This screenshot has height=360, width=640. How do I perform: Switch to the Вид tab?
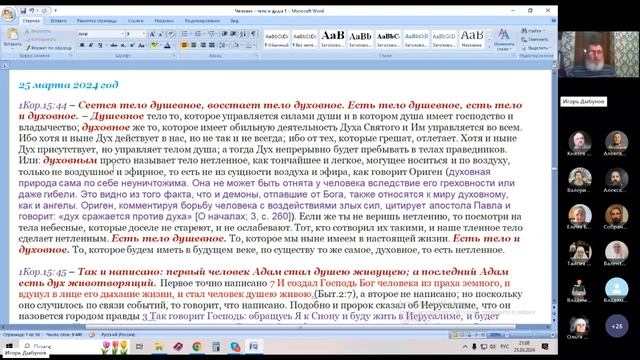click(234, 20)
